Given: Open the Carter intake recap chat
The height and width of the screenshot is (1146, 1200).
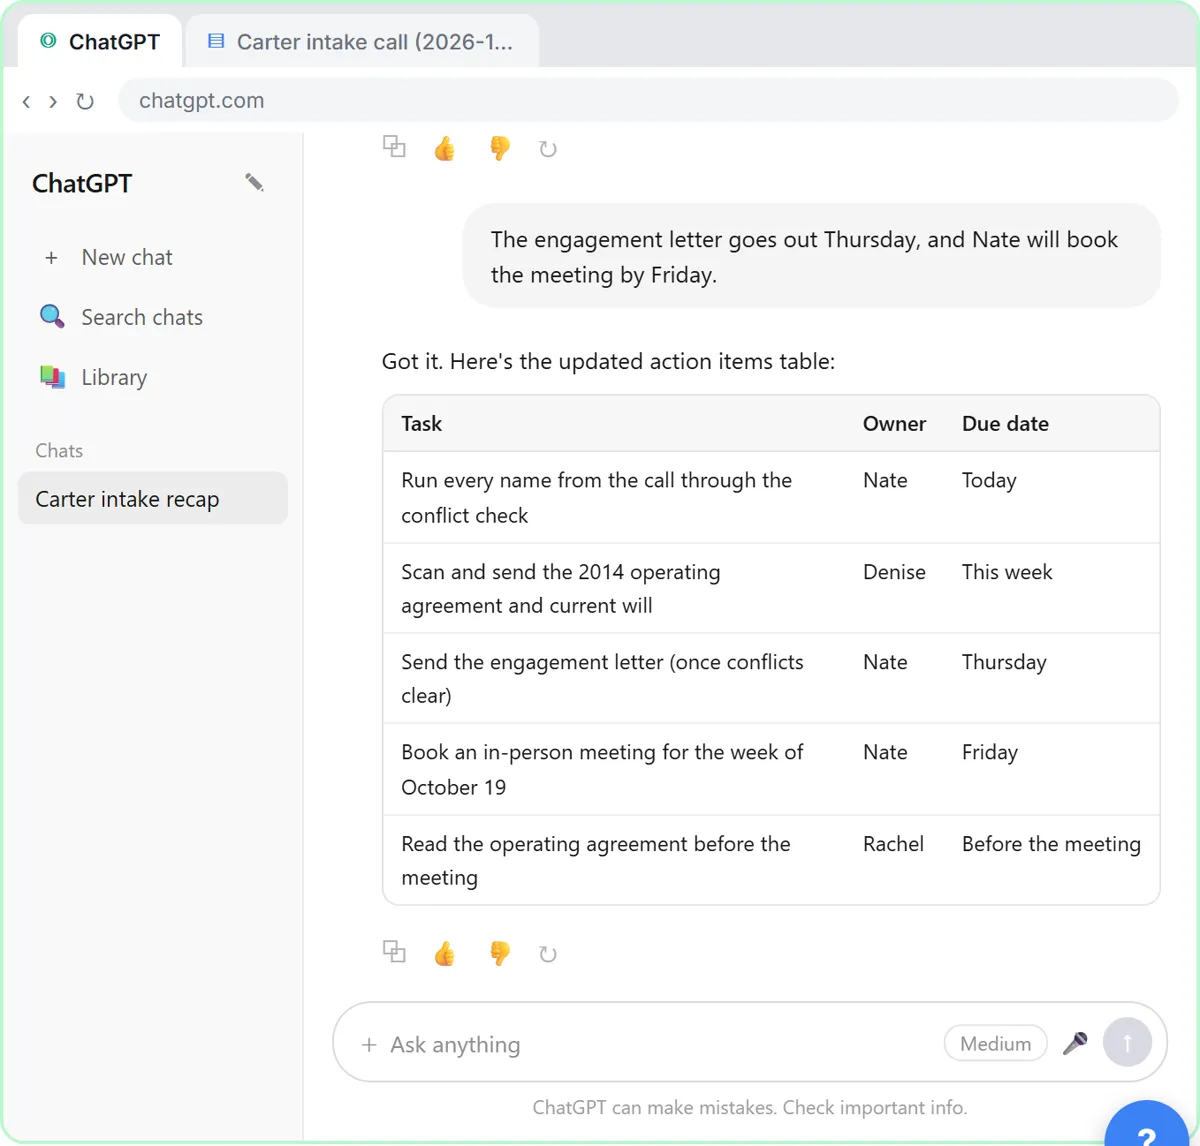Looking at the screenshot, I should click(152, 498).
